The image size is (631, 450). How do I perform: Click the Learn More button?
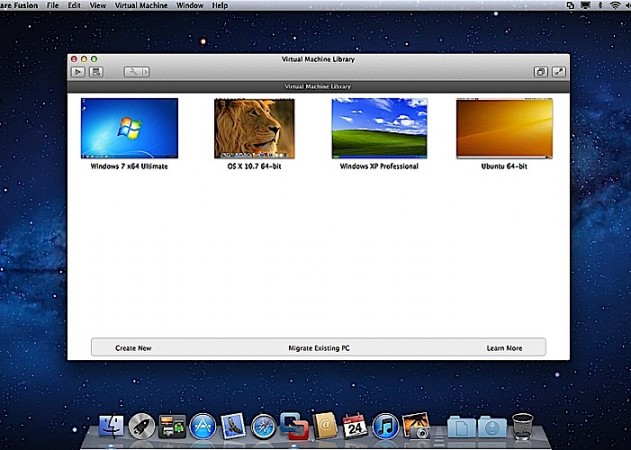(504, 348)
